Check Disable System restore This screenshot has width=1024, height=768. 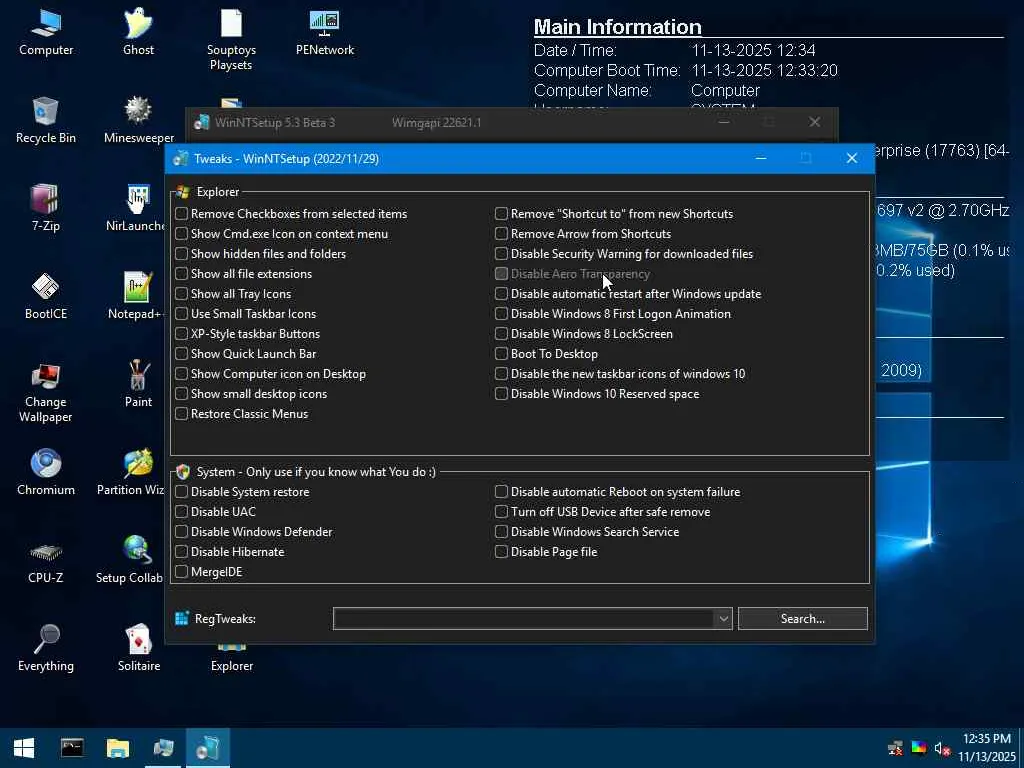coord(182,492)
